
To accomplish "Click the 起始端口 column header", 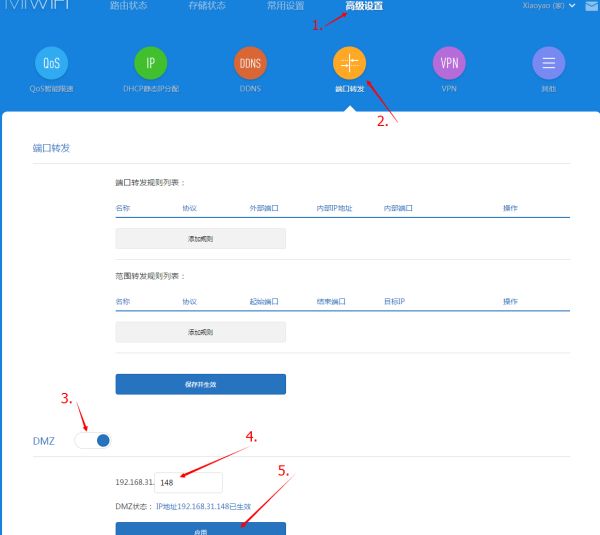I will (x=264, y=302).
